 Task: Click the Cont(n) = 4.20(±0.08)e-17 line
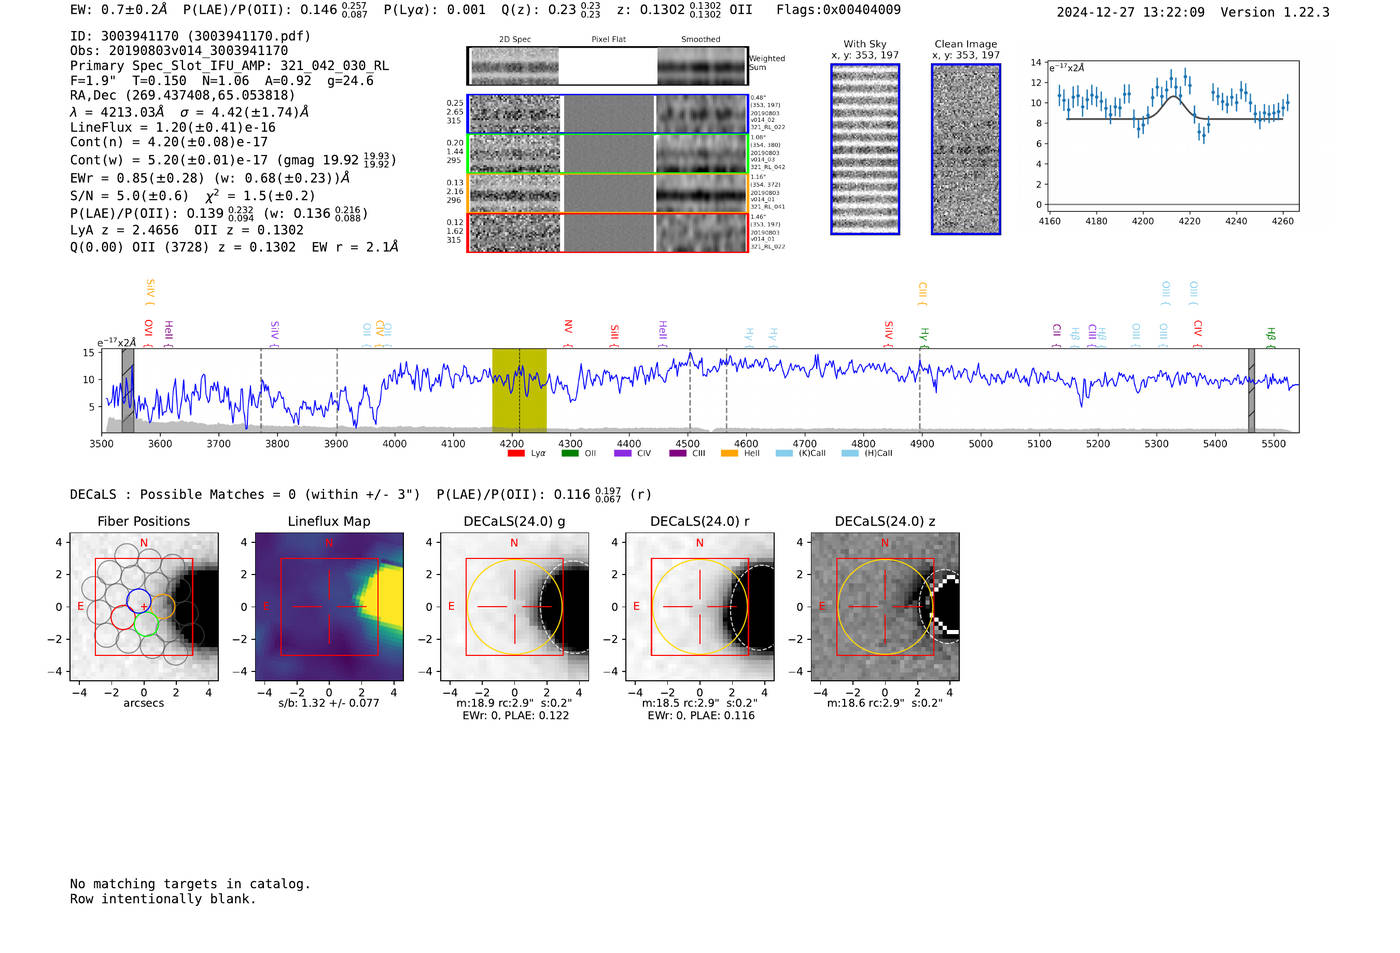[168, 142]
